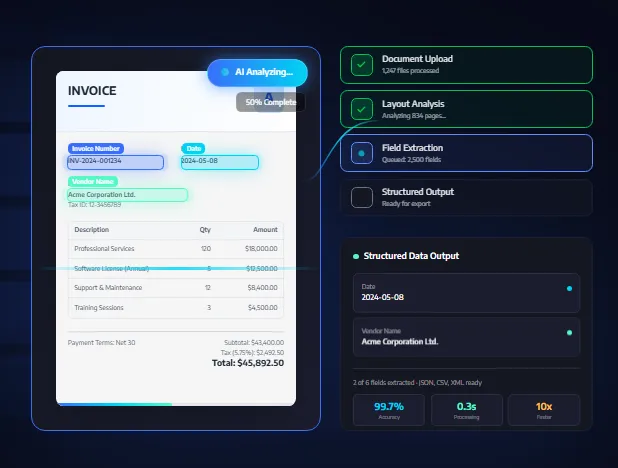Image resolution: width=618 pixels, height=468 pixels.
Task: Click the Invoice Number field tag
Action: [x=96, y=149]
